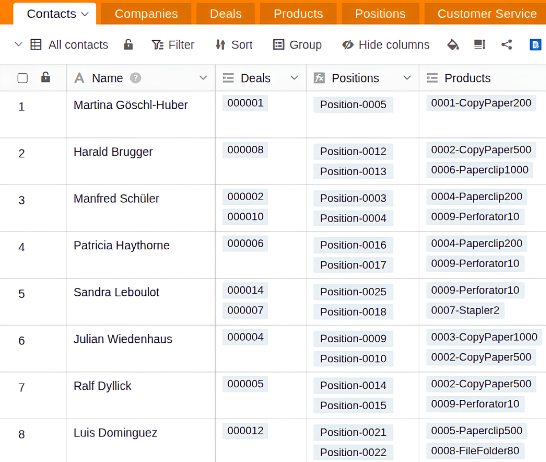The height and width of the screenshot is (462, 546).
Task: Click product tag 0006-Paperclip1000
Action: [479, 170]
